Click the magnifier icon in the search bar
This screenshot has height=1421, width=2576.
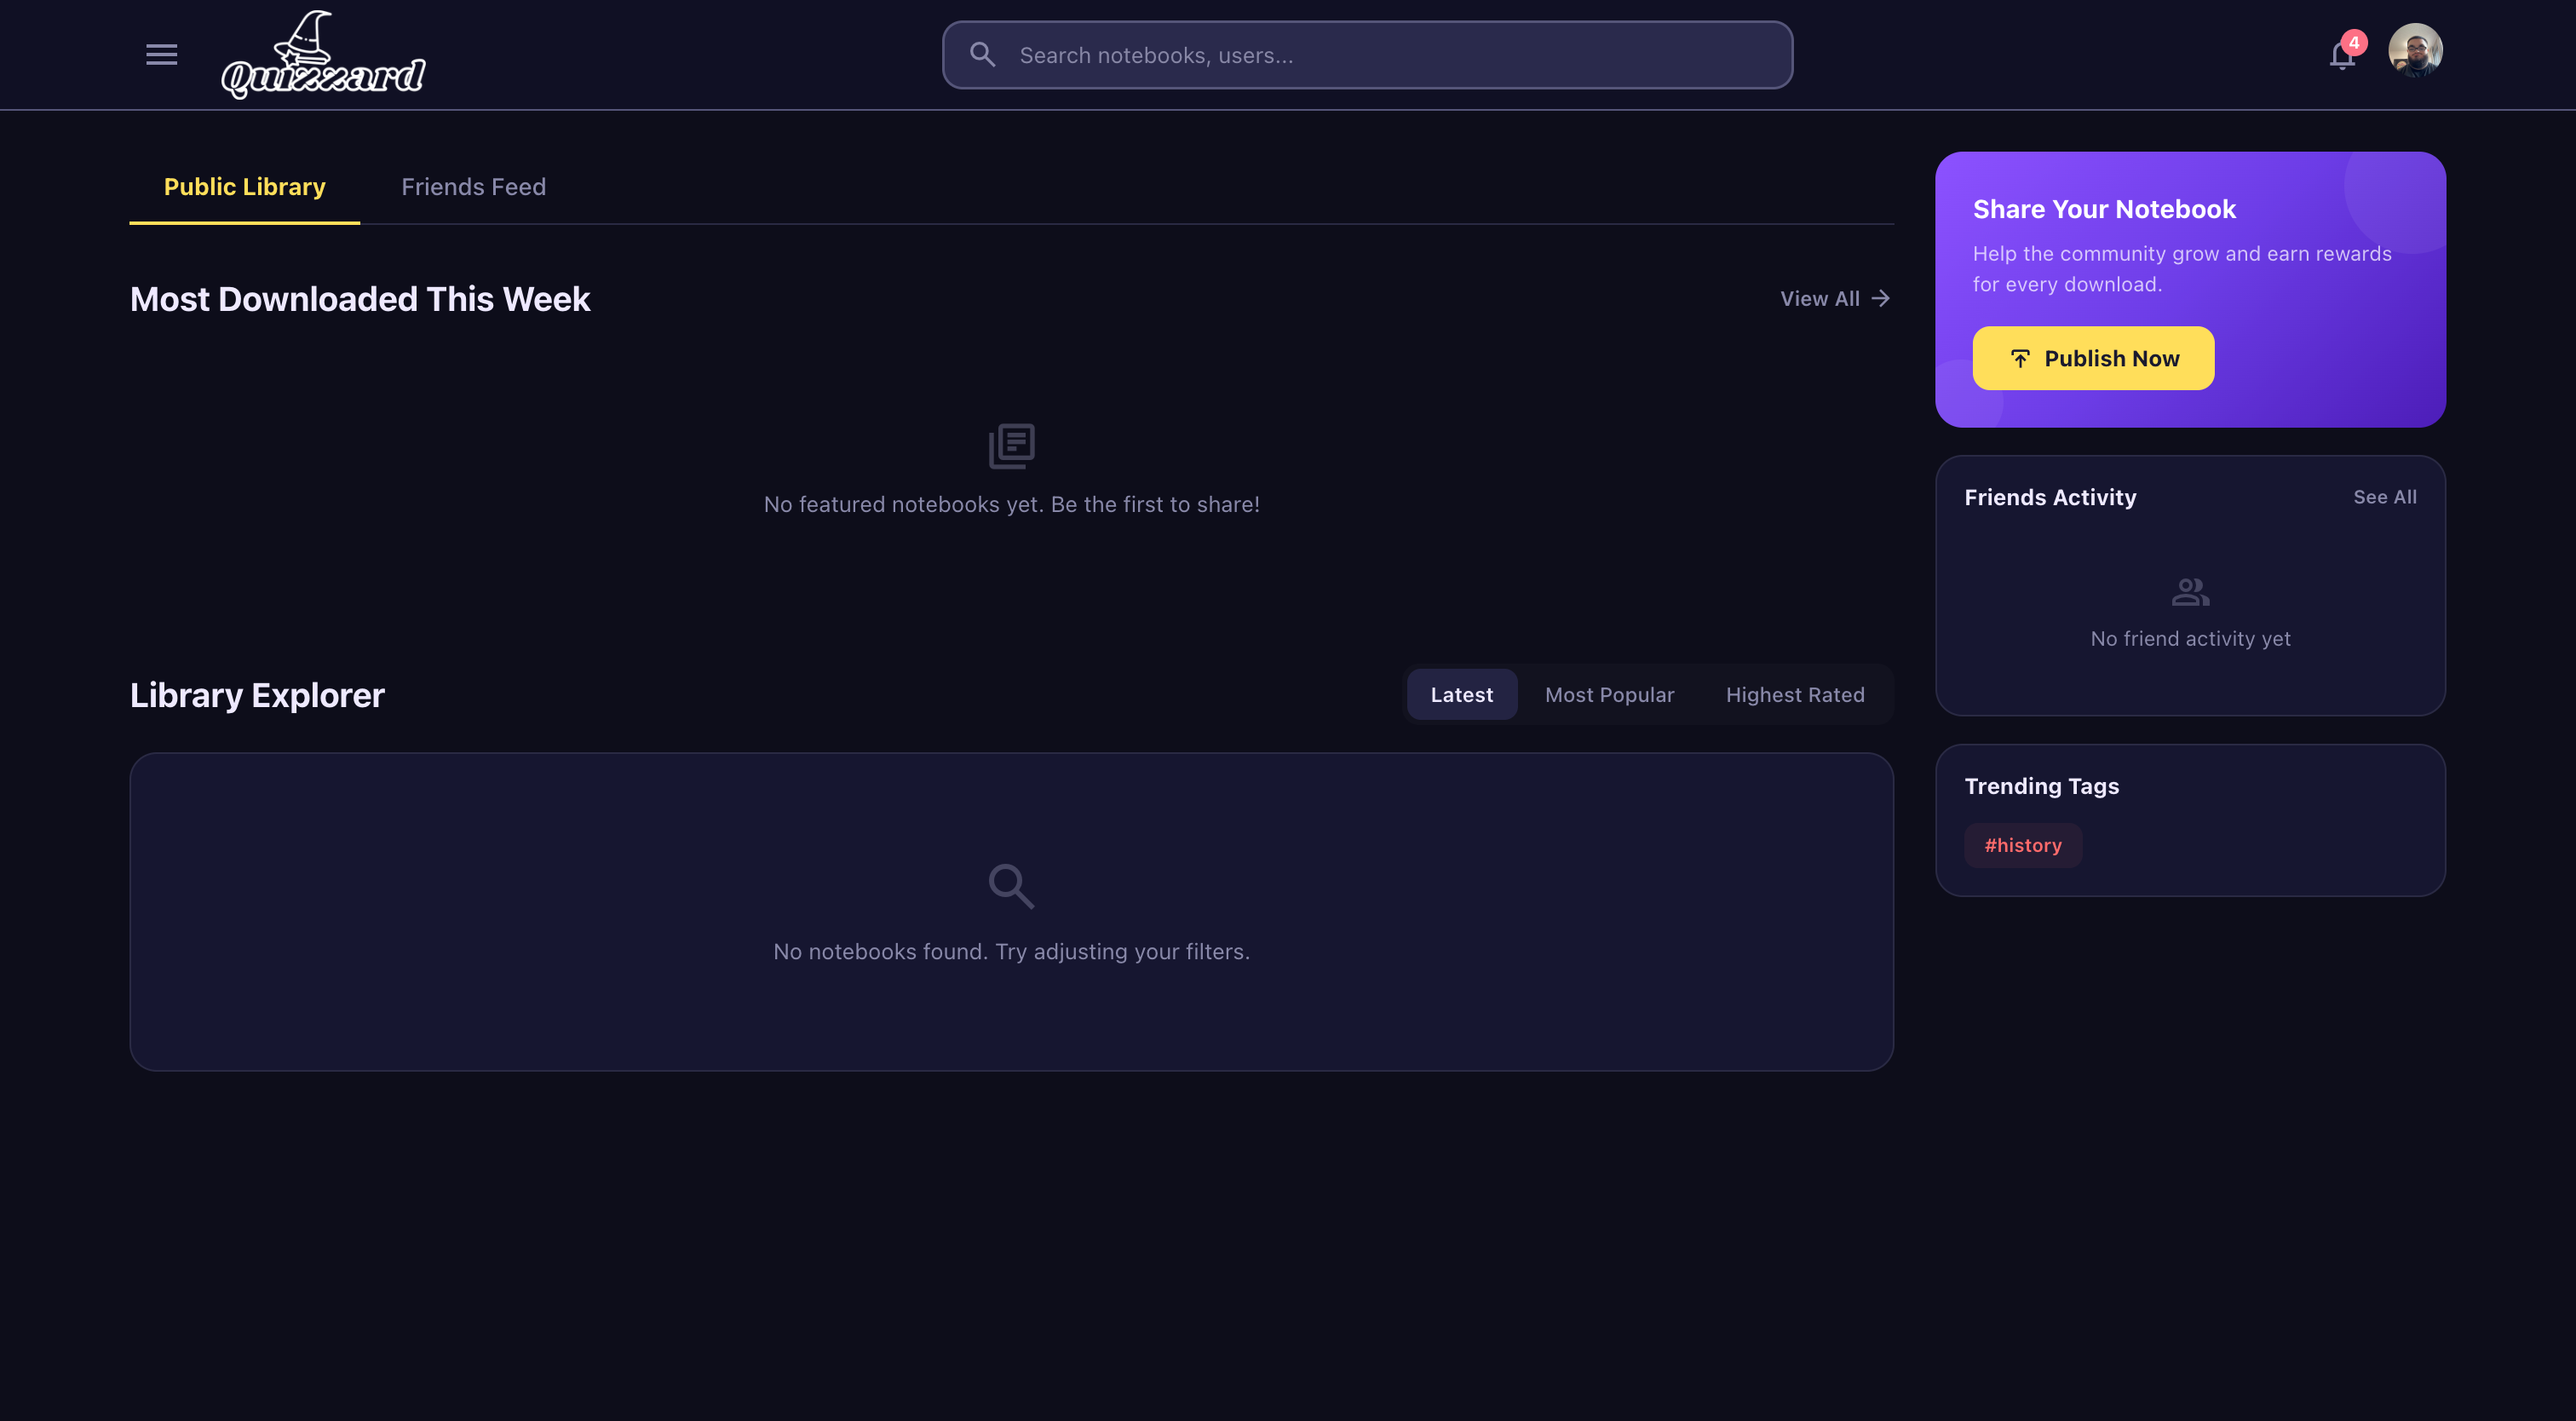pos(983,54)
